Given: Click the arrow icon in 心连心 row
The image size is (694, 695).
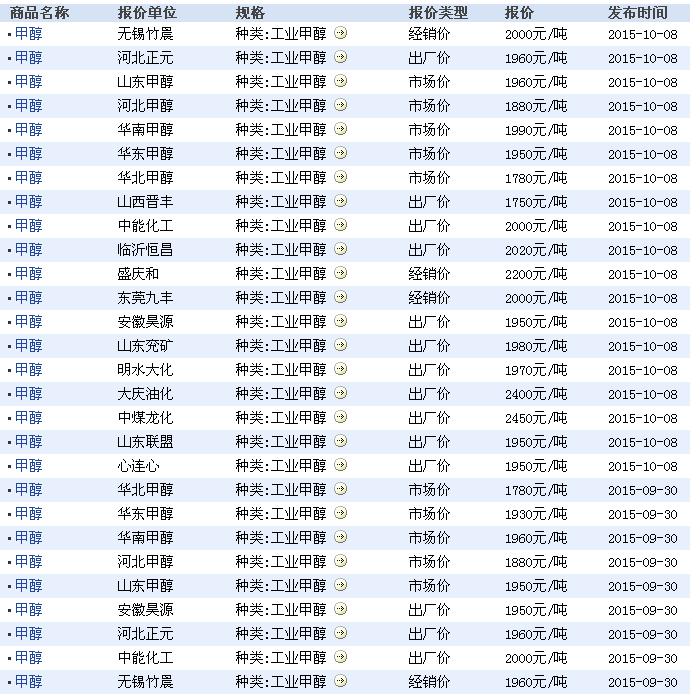Looking at the screenshot, I should point(340,465).
